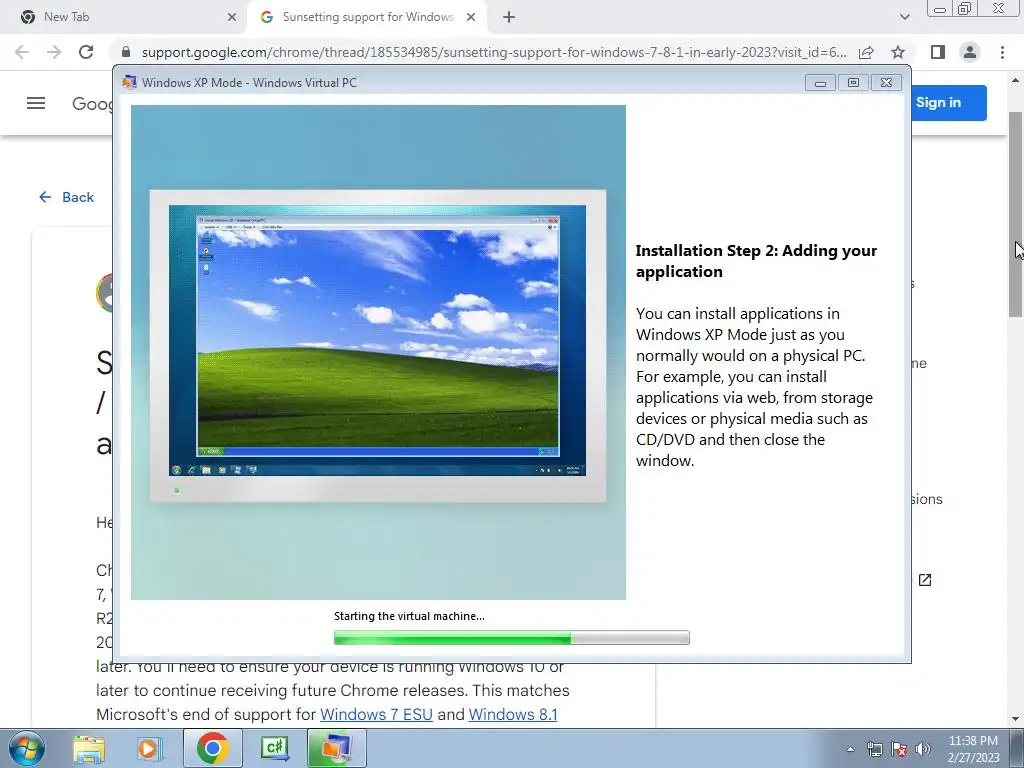The image size is (1024, 768).
Task: Switch to the New Tab browser tab
Action: (x=123, y=17)
